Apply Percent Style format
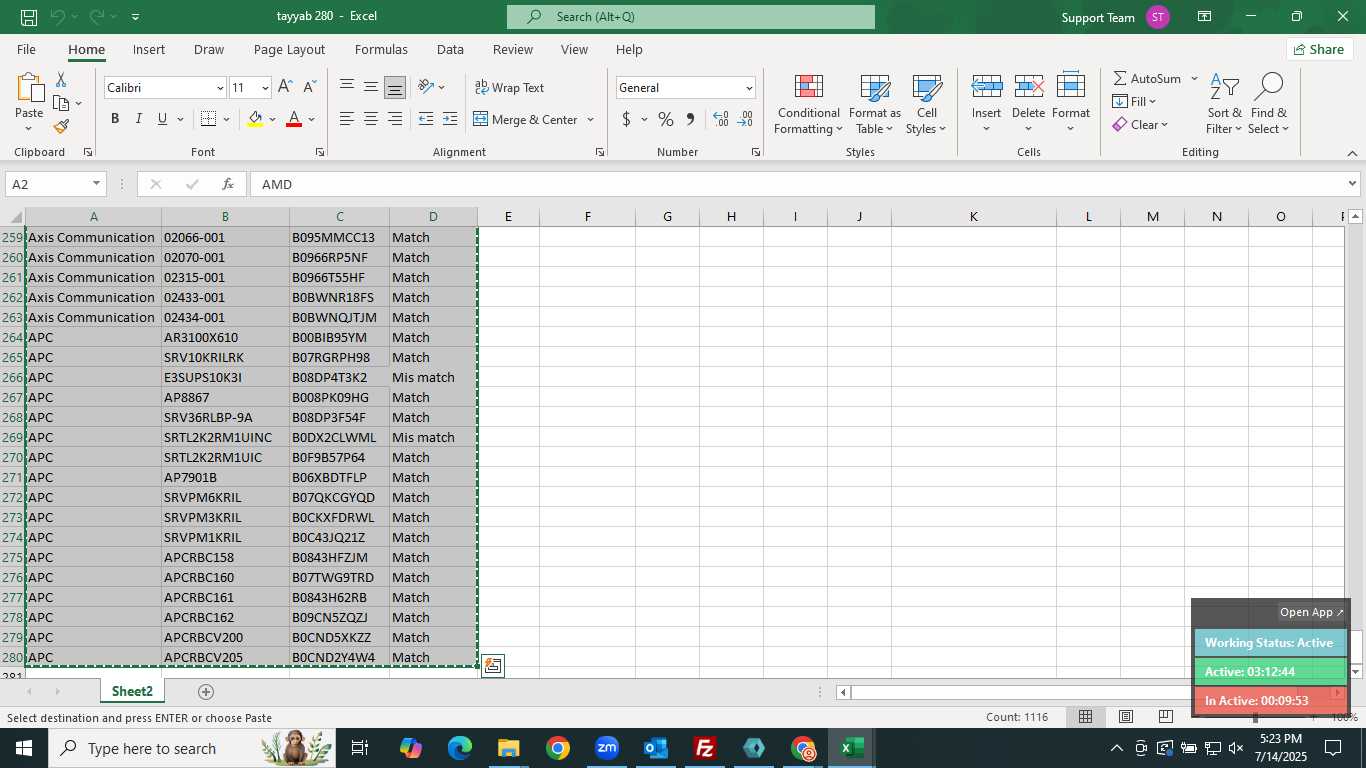This screenshot has height=768, width=1366. tap(665, 119)
